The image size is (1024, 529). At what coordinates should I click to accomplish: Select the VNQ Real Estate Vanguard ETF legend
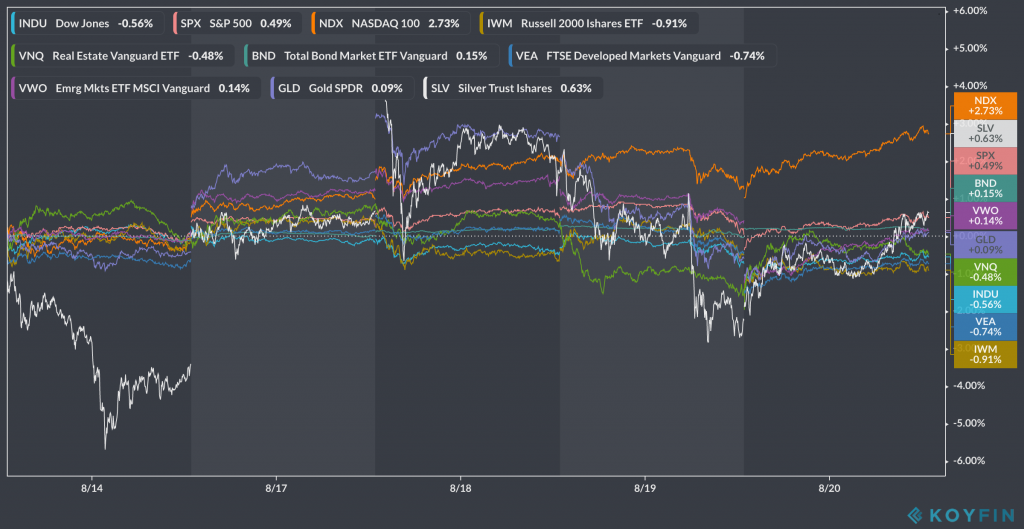pos(122,56)
